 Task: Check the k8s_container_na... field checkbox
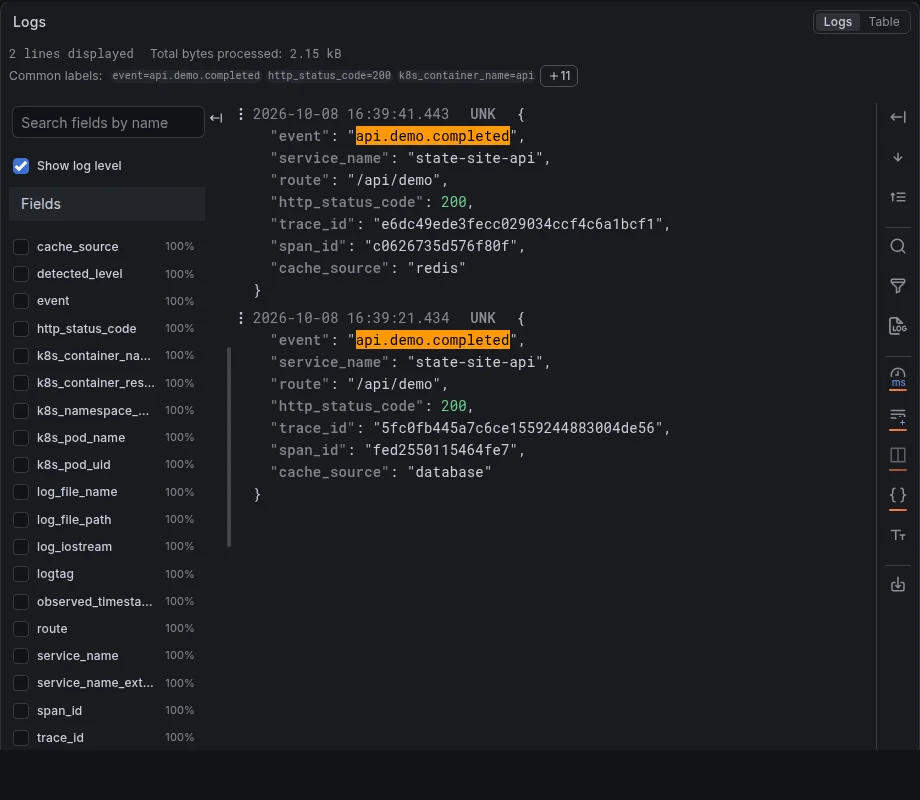21,356
